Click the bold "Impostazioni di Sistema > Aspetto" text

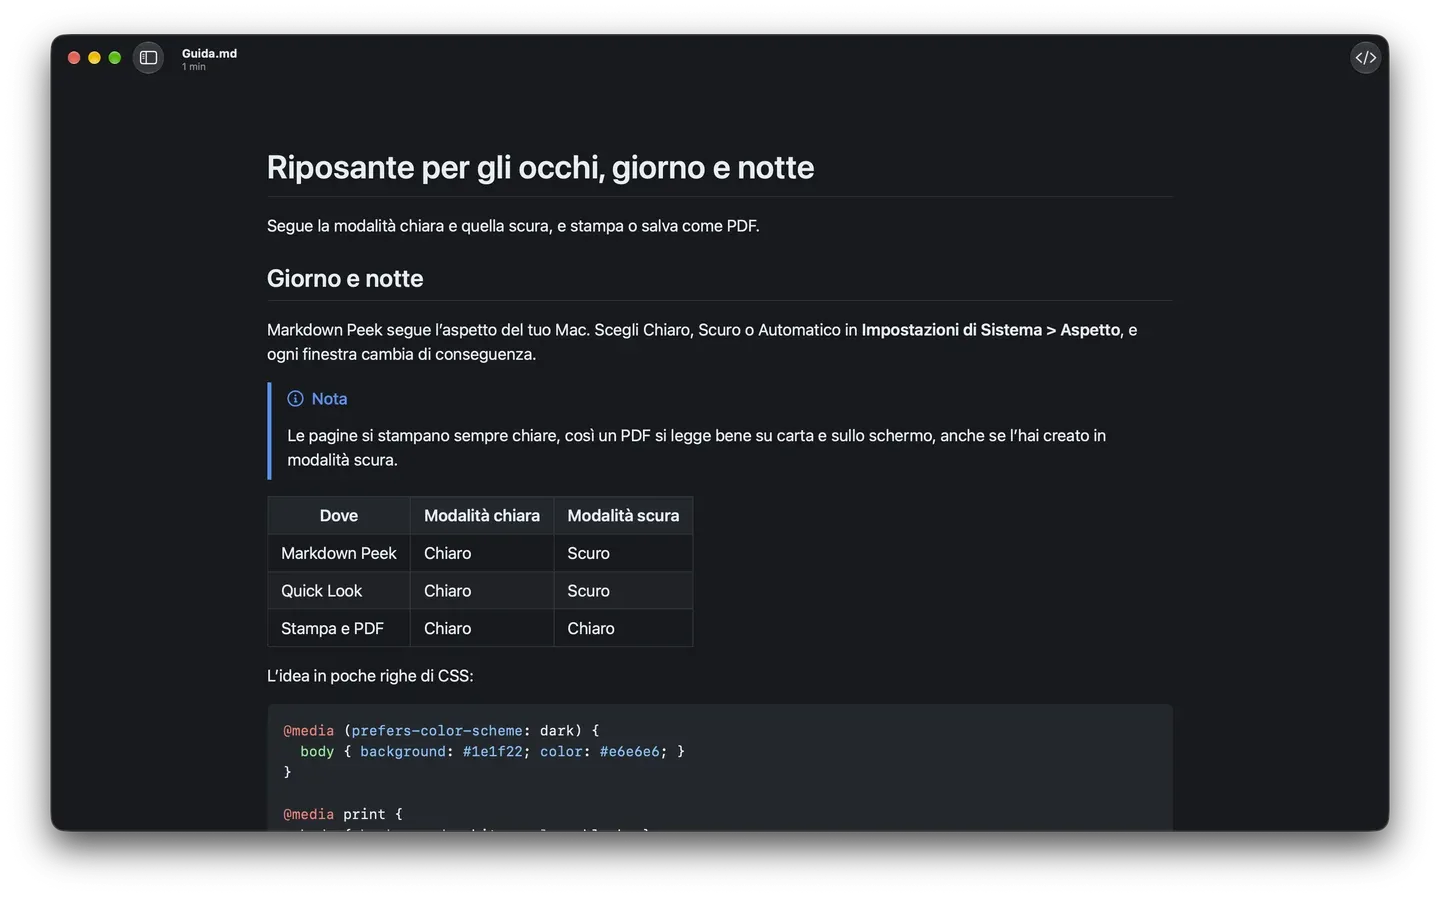(991, 330)
